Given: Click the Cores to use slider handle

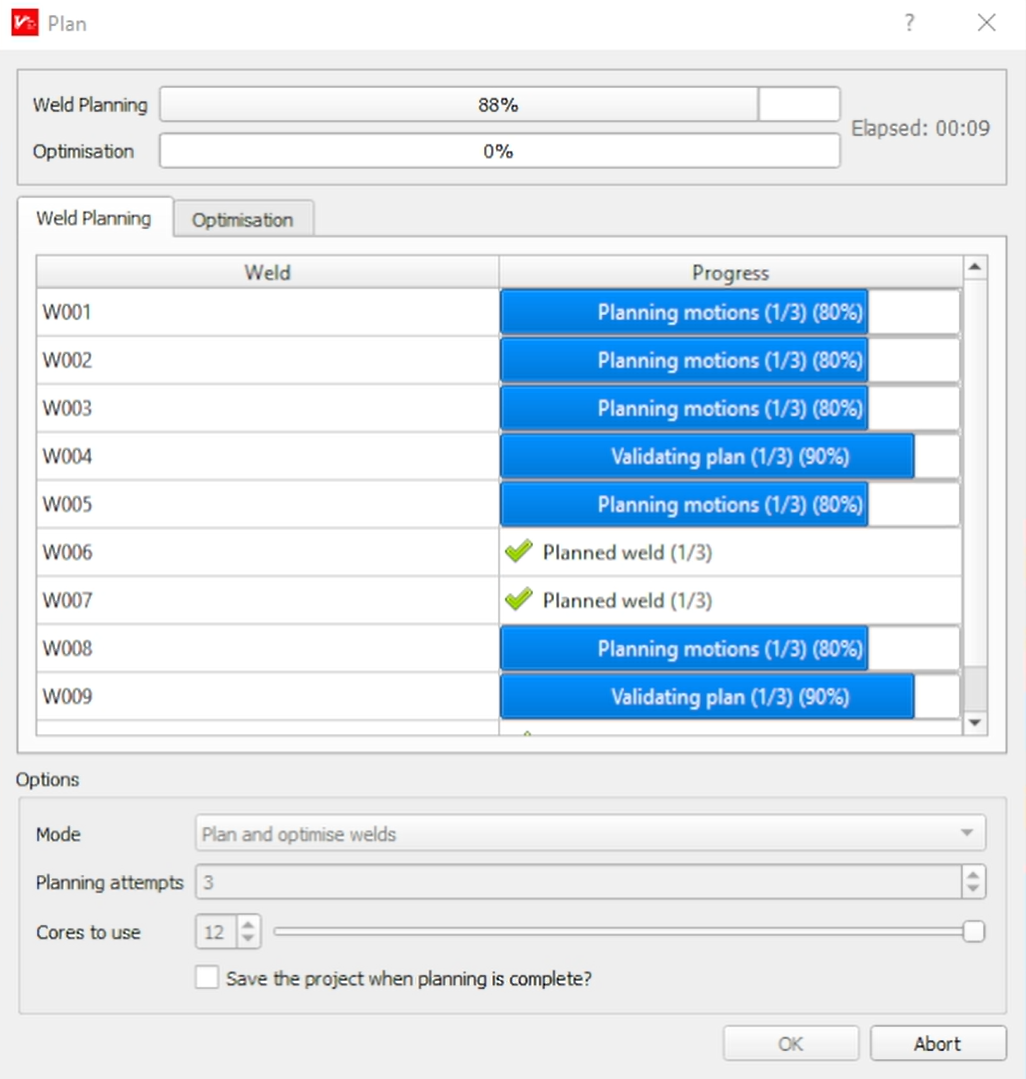Looking at the screenshot, I should tap(973, 932).
